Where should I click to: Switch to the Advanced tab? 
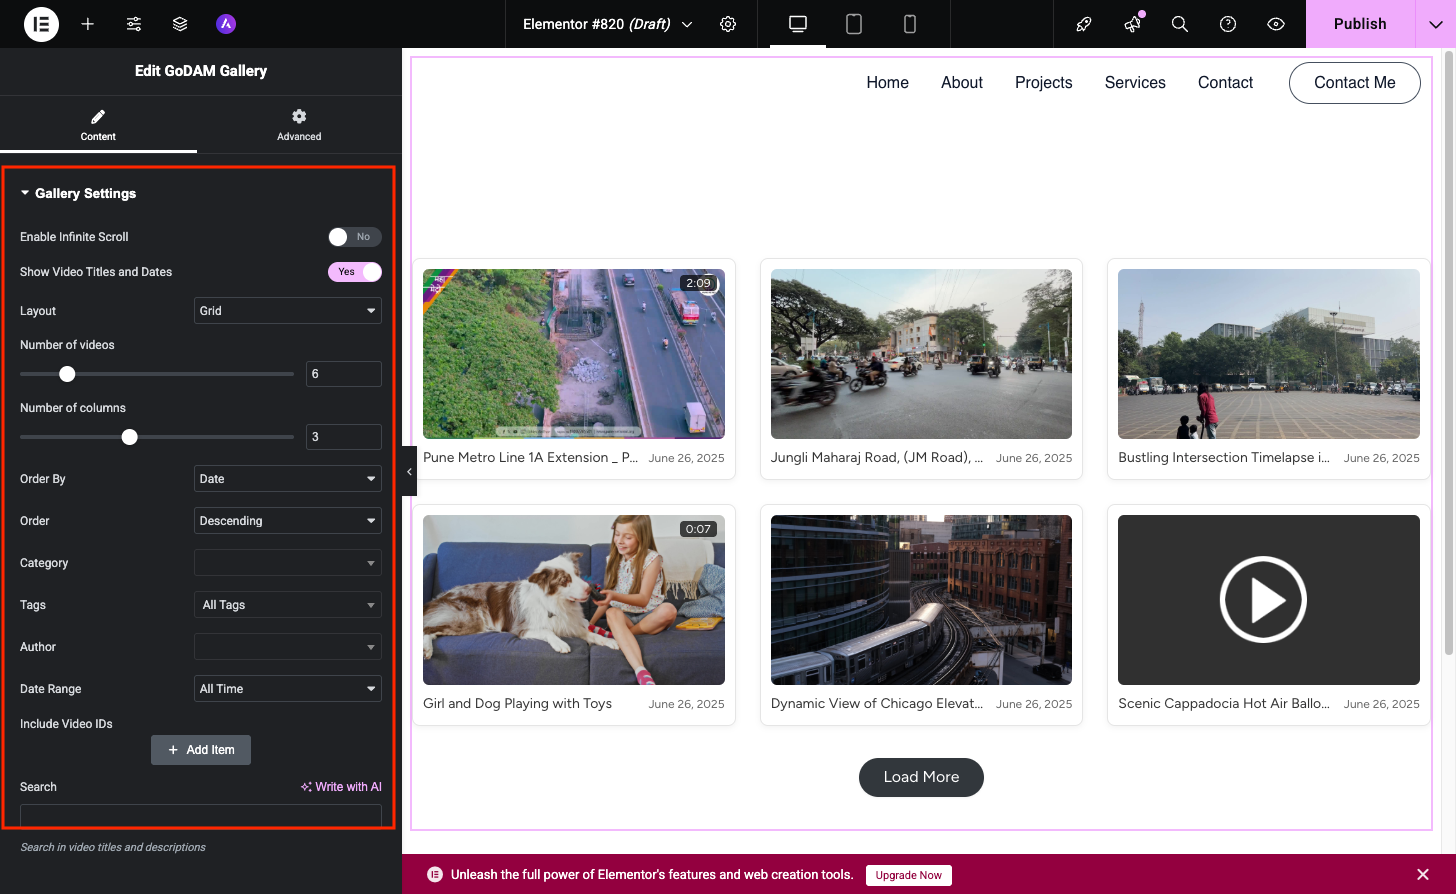[299, 124]
